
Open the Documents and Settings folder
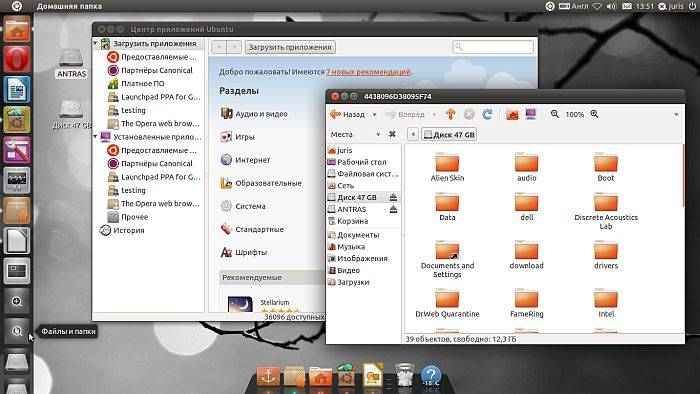click(447, 259)
